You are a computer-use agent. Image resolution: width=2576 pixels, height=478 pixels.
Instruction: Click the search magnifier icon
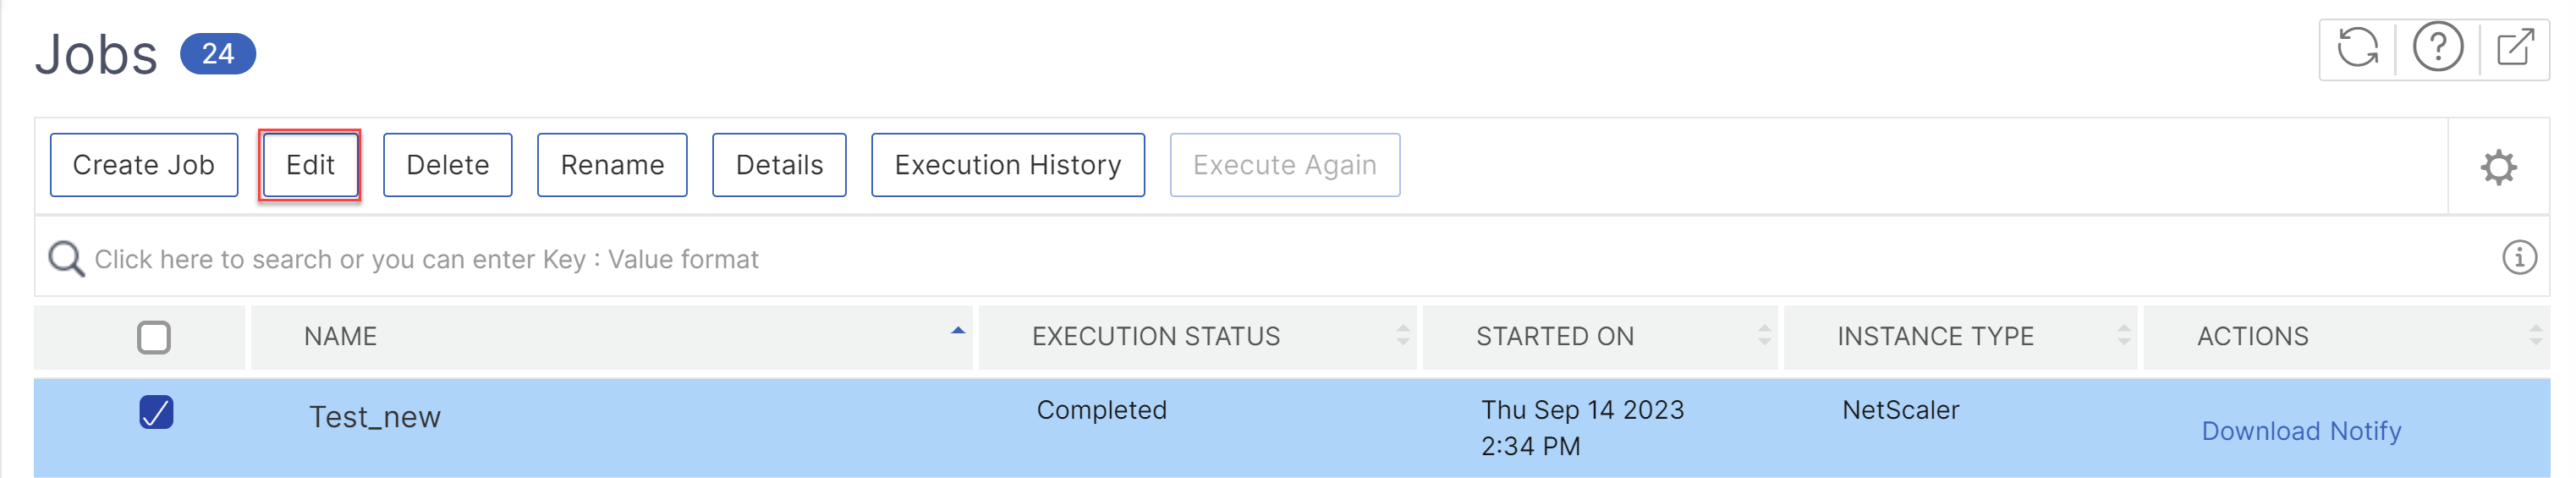point(66,259)
